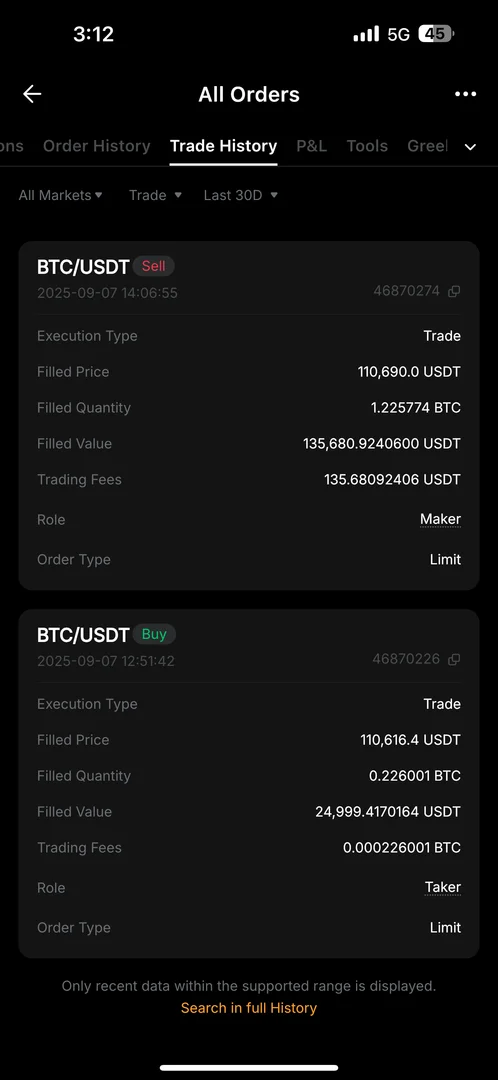
Task: Tap the cellular signal bars icon
Action: coord(366,34)
